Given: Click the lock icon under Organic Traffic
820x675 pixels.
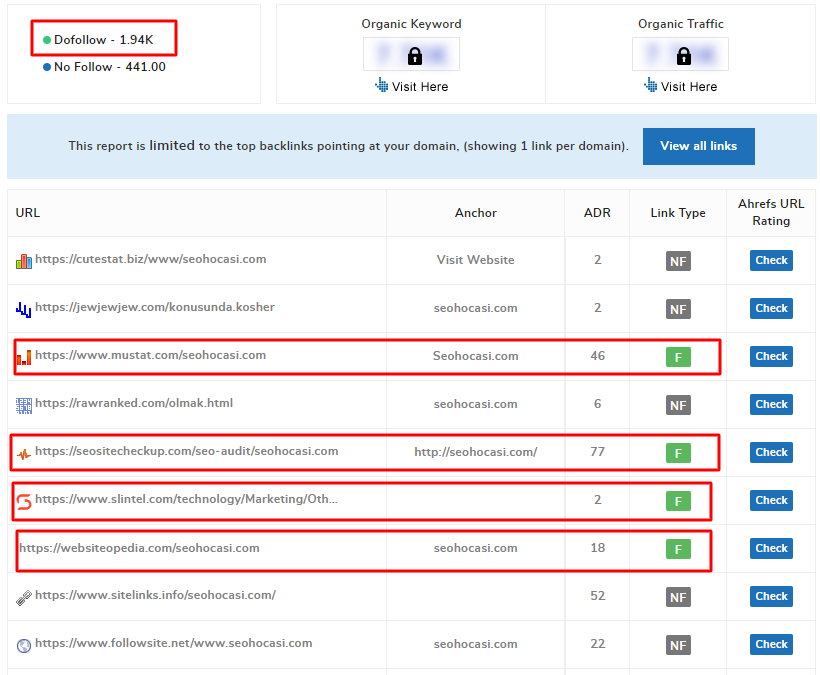Looking at the screenshot, I should coord(684,55).
